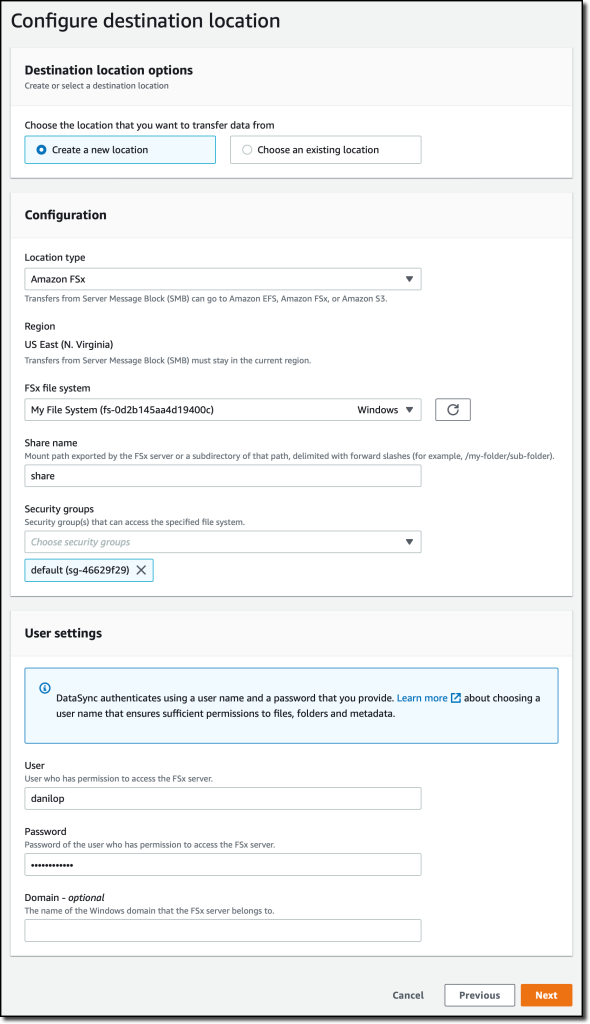Open the Choose security groups dropdown

pyautogui.click(x=223, y=542)
